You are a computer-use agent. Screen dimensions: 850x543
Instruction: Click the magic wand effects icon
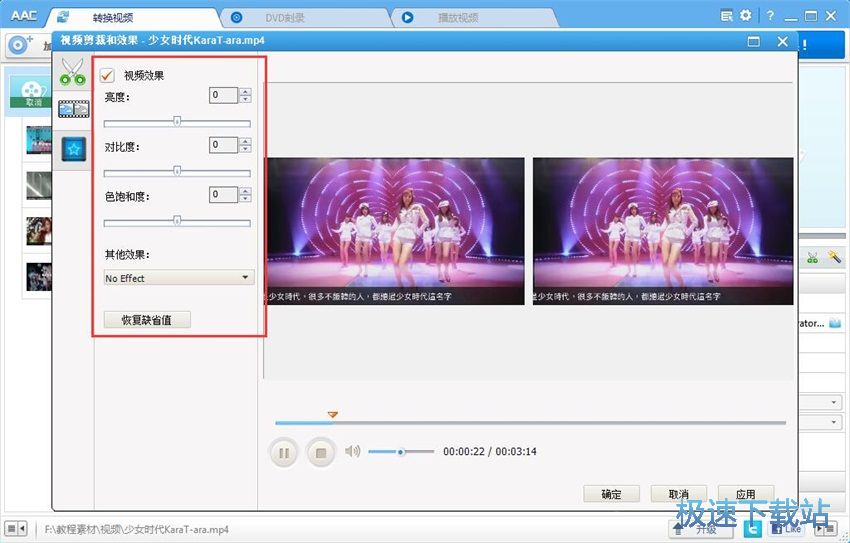click(834, 256)
